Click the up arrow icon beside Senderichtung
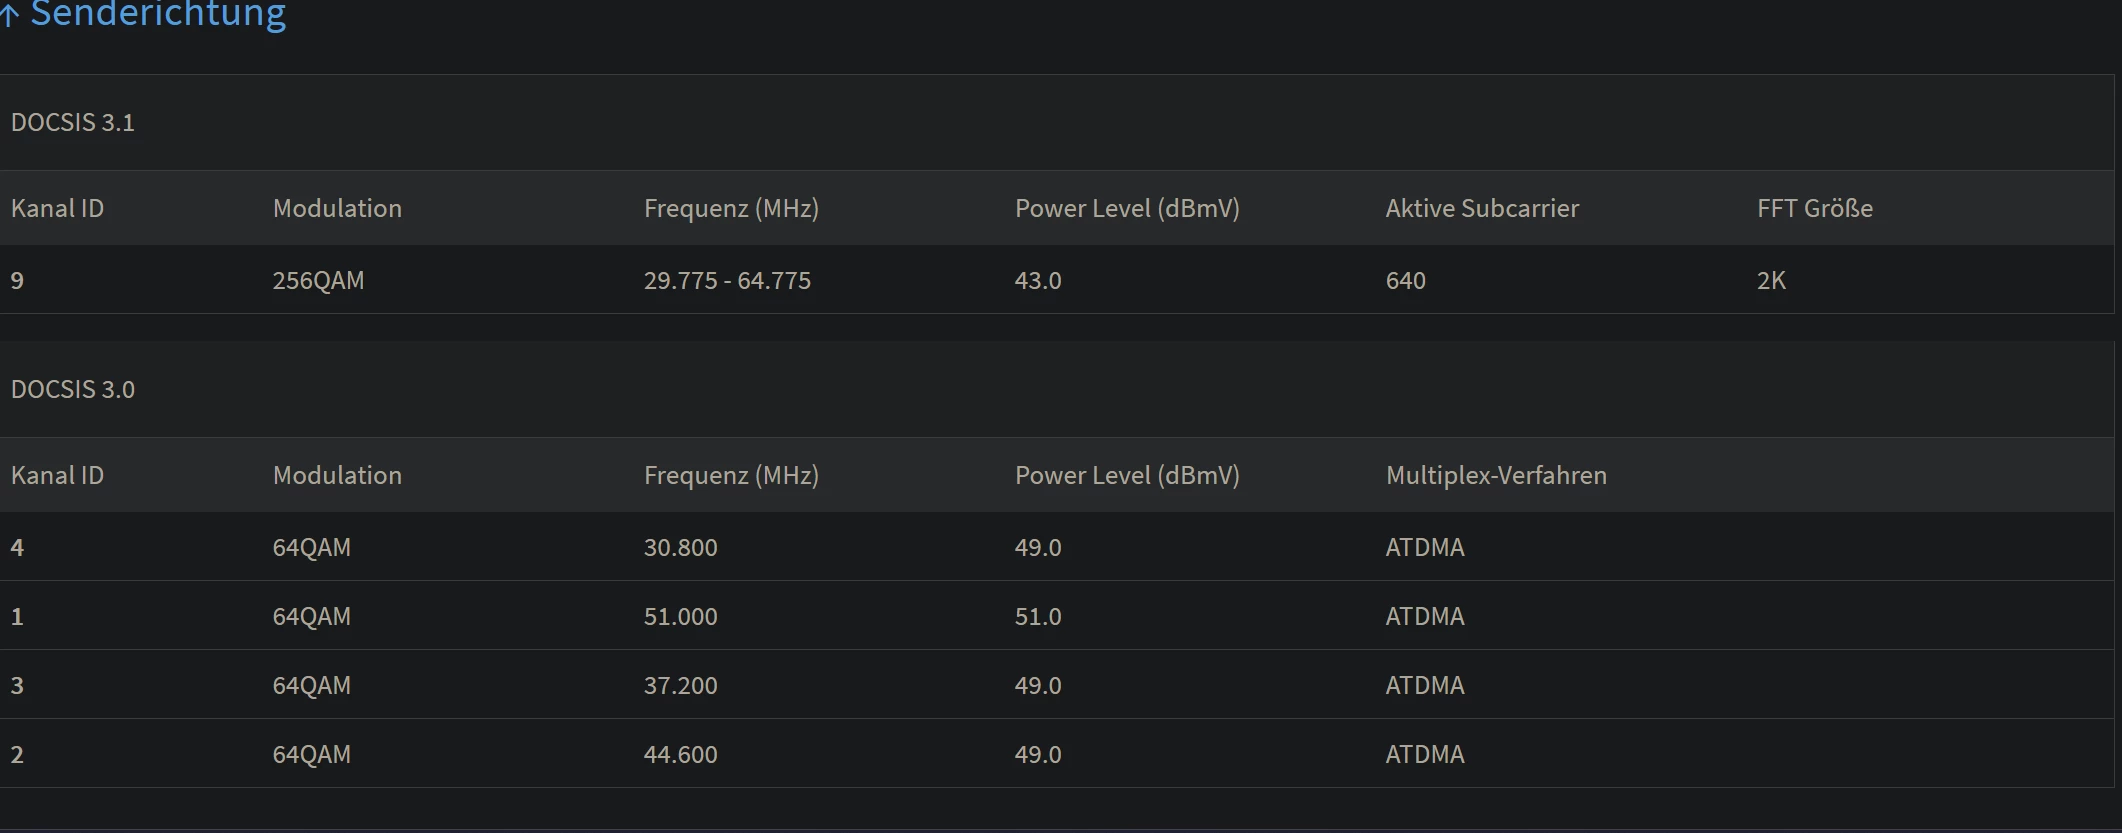This screenshot has height=833, width=2122. [x=10, y=16]
